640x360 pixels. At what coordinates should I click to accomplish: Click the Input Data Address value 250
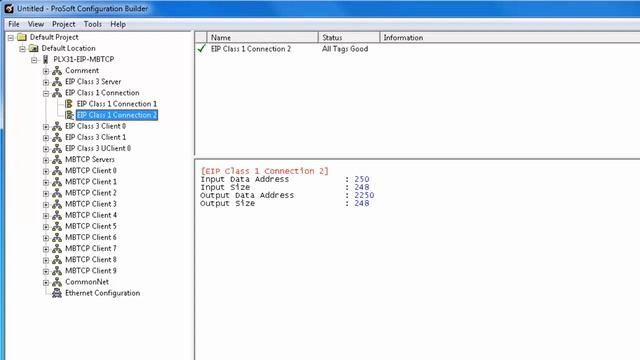pos(362,179)
